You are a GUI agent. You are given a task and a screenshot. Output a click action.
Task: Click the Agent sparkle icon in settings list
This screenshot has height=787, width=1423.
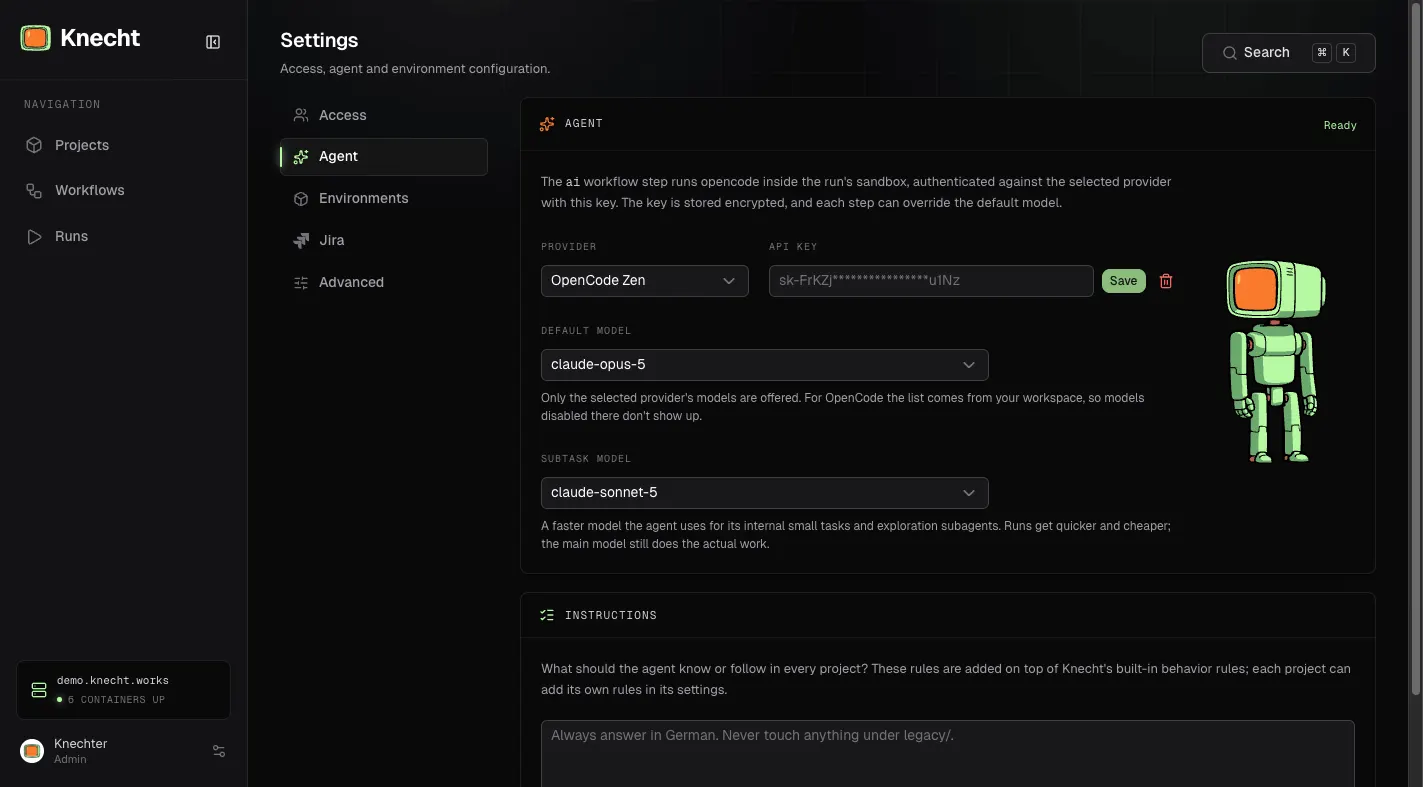pyautogui.click(x=301, y=157)
